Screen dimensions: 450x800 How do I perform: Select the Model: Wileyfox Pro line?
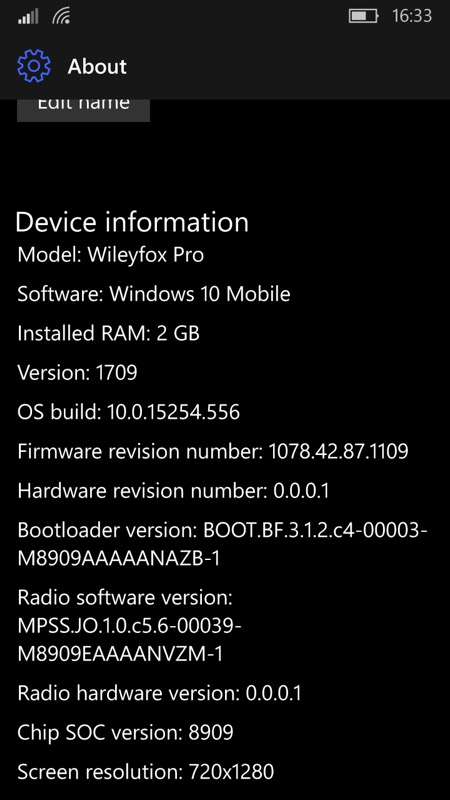click(x=111, y=255)
